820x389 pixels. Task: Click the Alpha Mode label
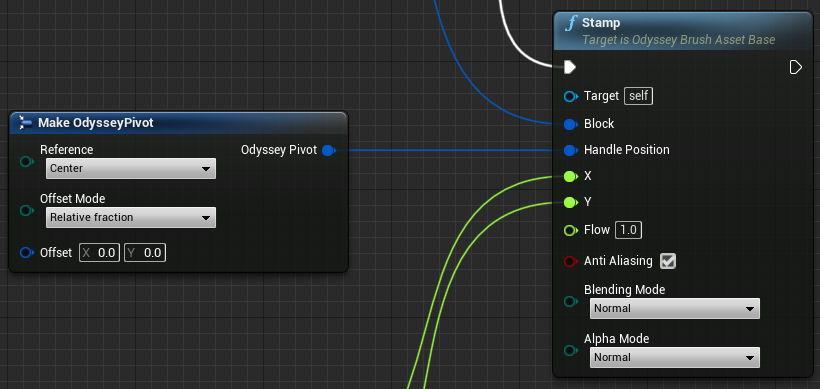[x=617, y=339]
